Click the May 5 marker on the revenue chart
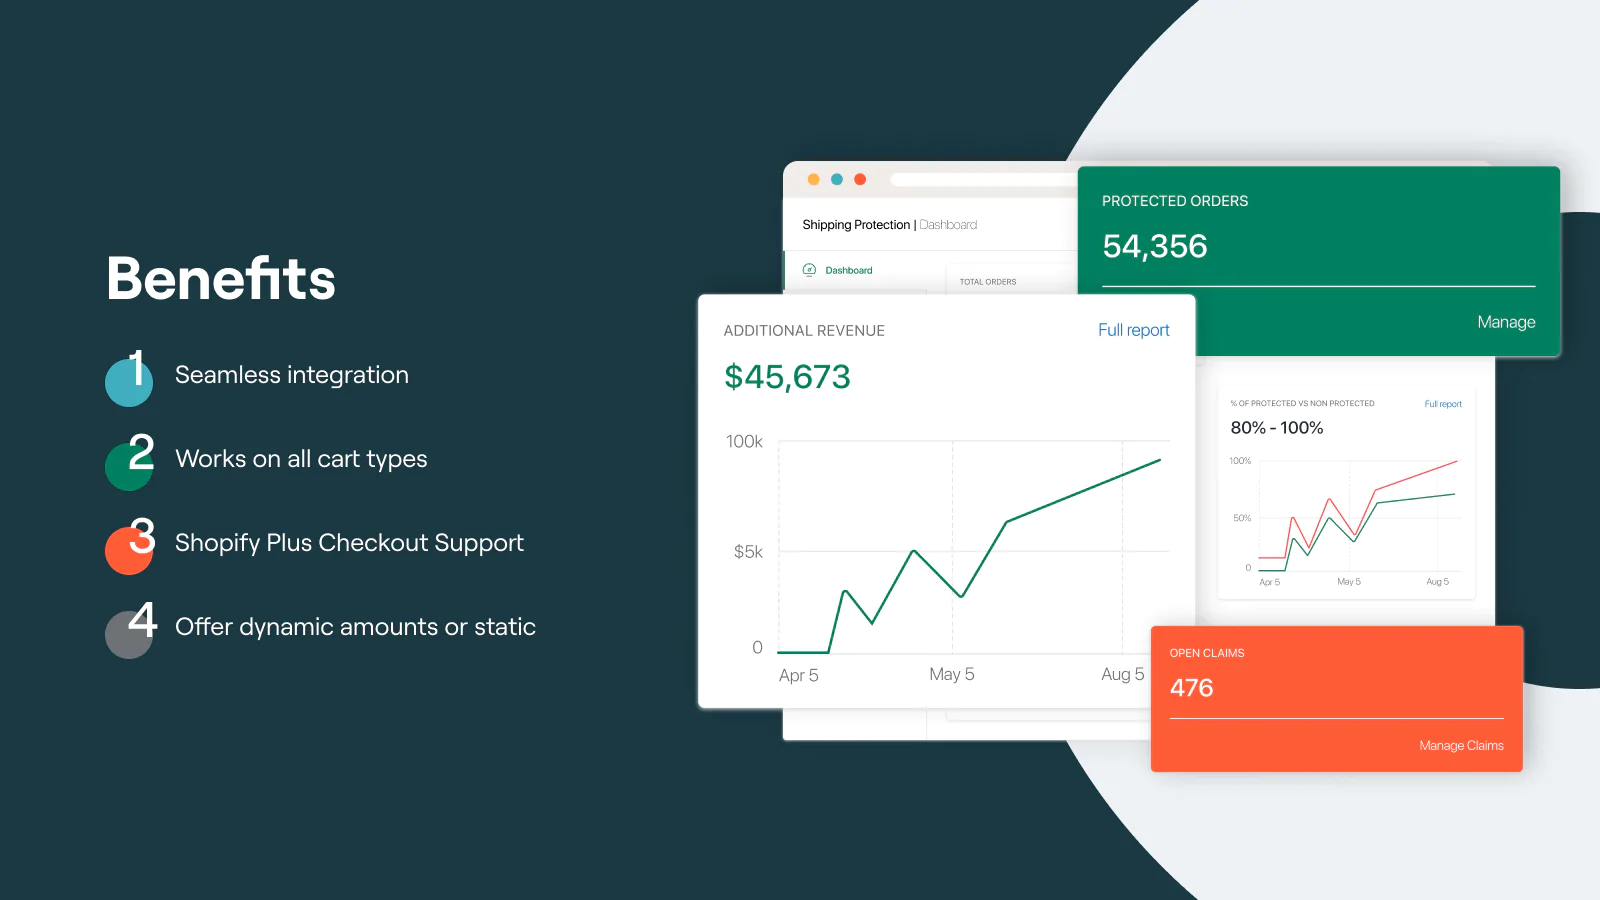The image size is (1600, 900). tap(951, 674)
